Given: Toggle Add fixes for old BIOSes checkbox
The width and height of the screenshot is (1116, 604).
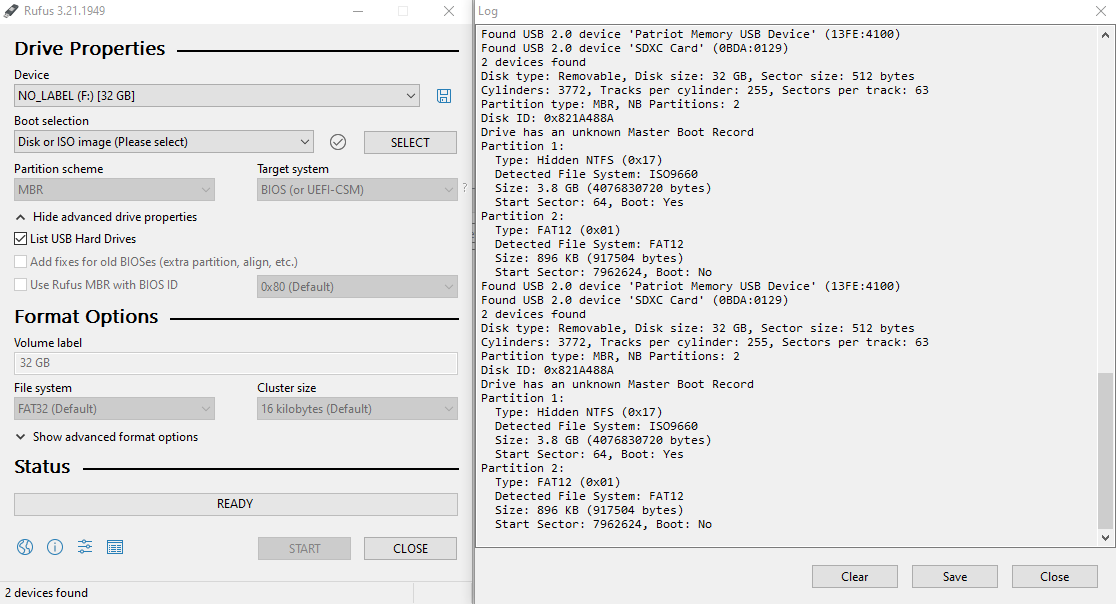Looking at the screenshot, I should click(21, 262).
